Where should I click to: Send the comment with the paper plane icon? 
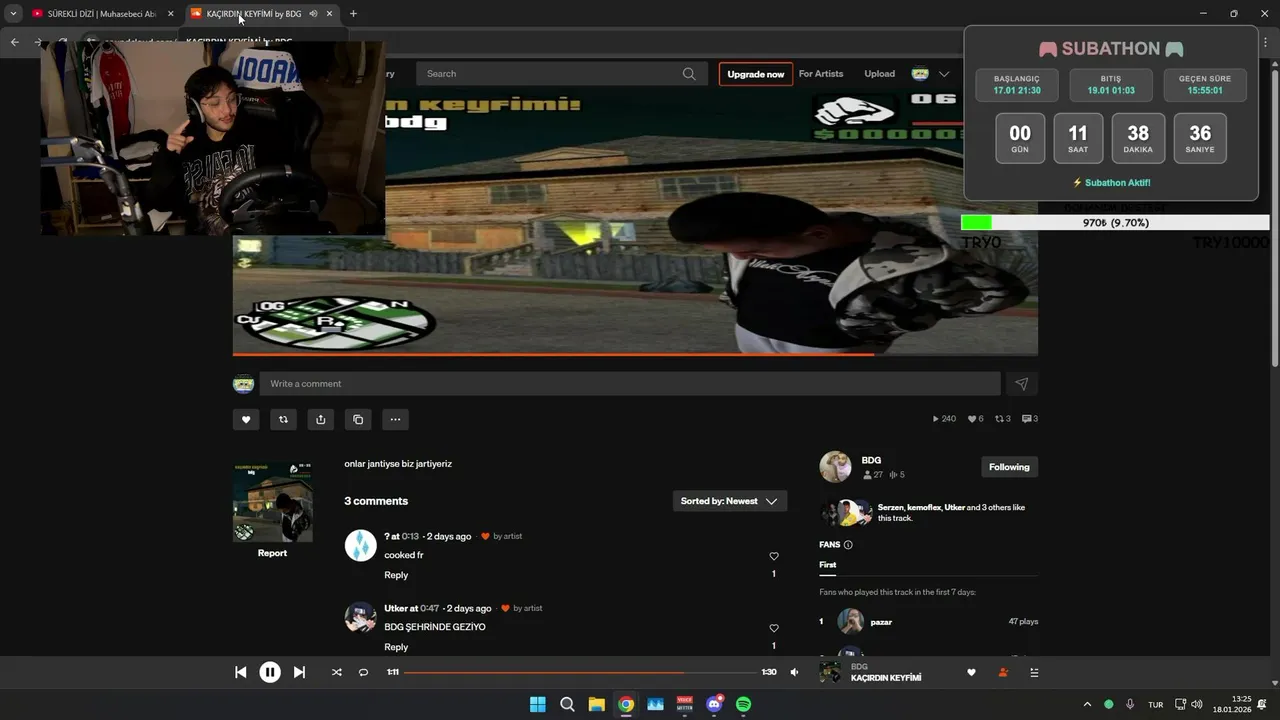click(x=1021, y=384)
